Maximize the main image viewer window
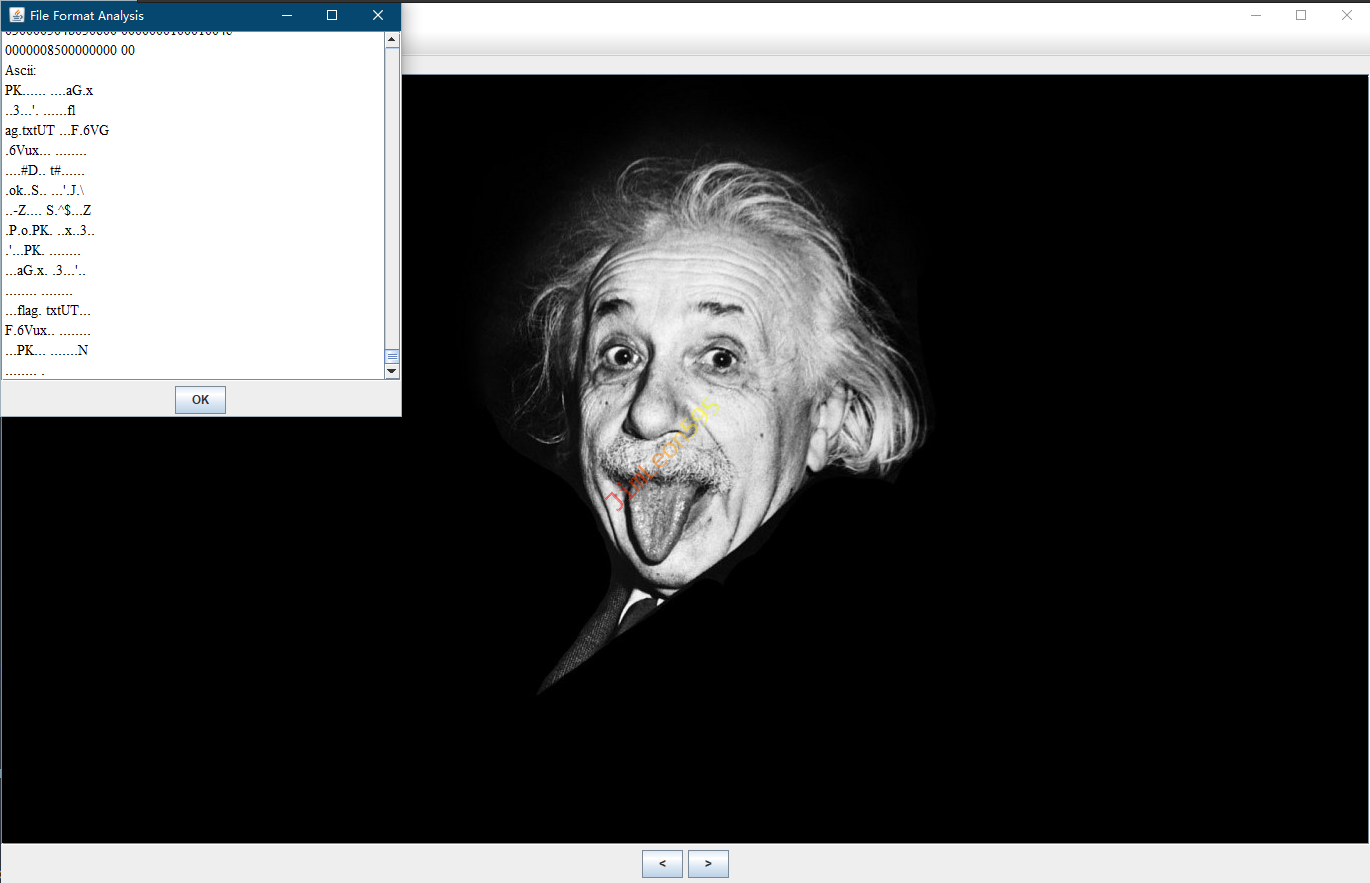 pyautogui.click(x=1301, y=15)
